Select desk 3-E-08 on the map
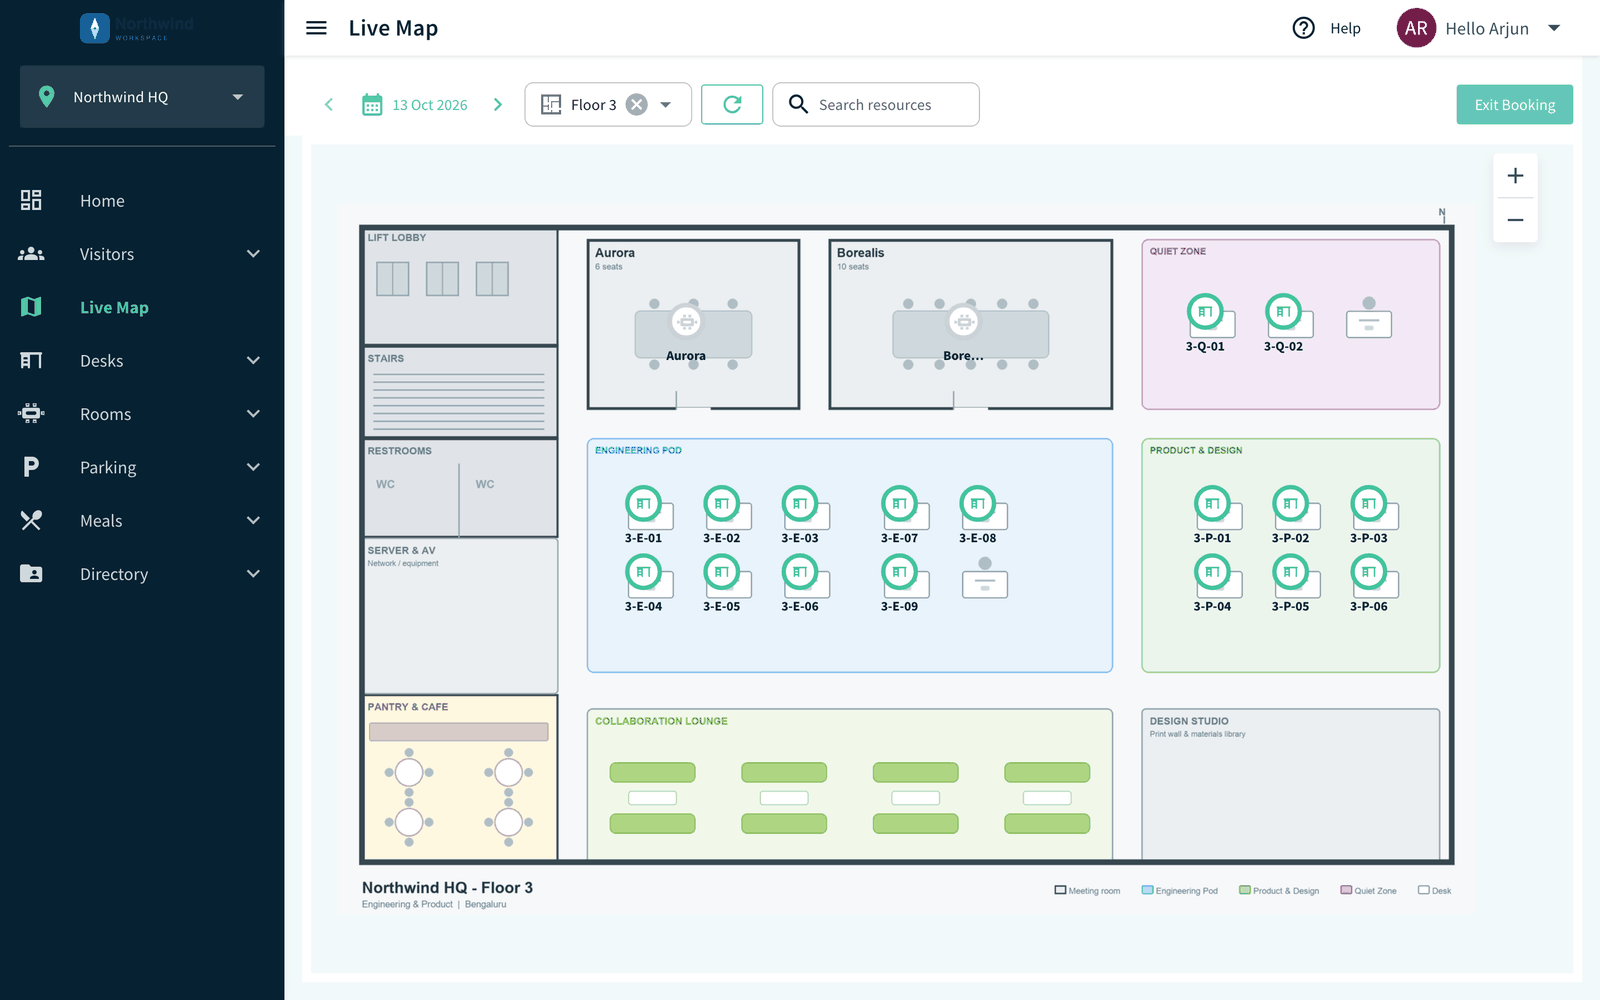This screenshot has height=1000, width=1600. 977,504
